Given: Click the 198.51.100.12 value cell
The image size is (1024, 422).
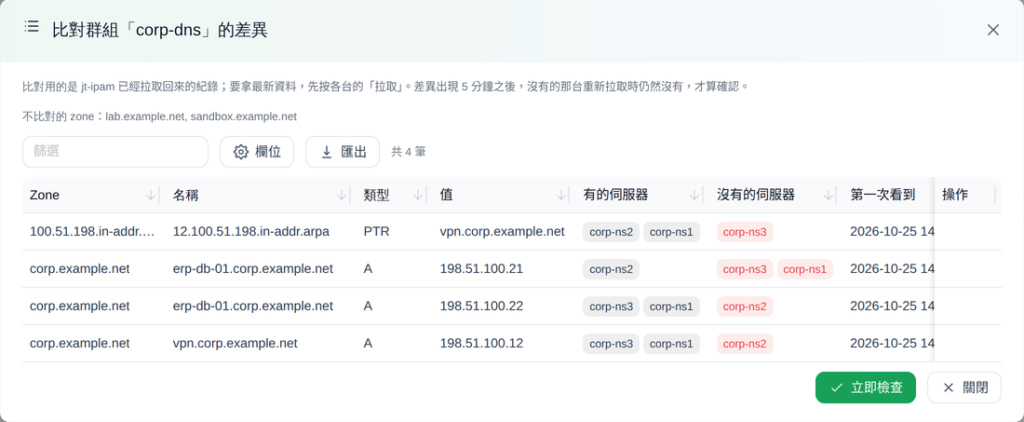Looking at the screenshot, I should [x=481, y=343].
